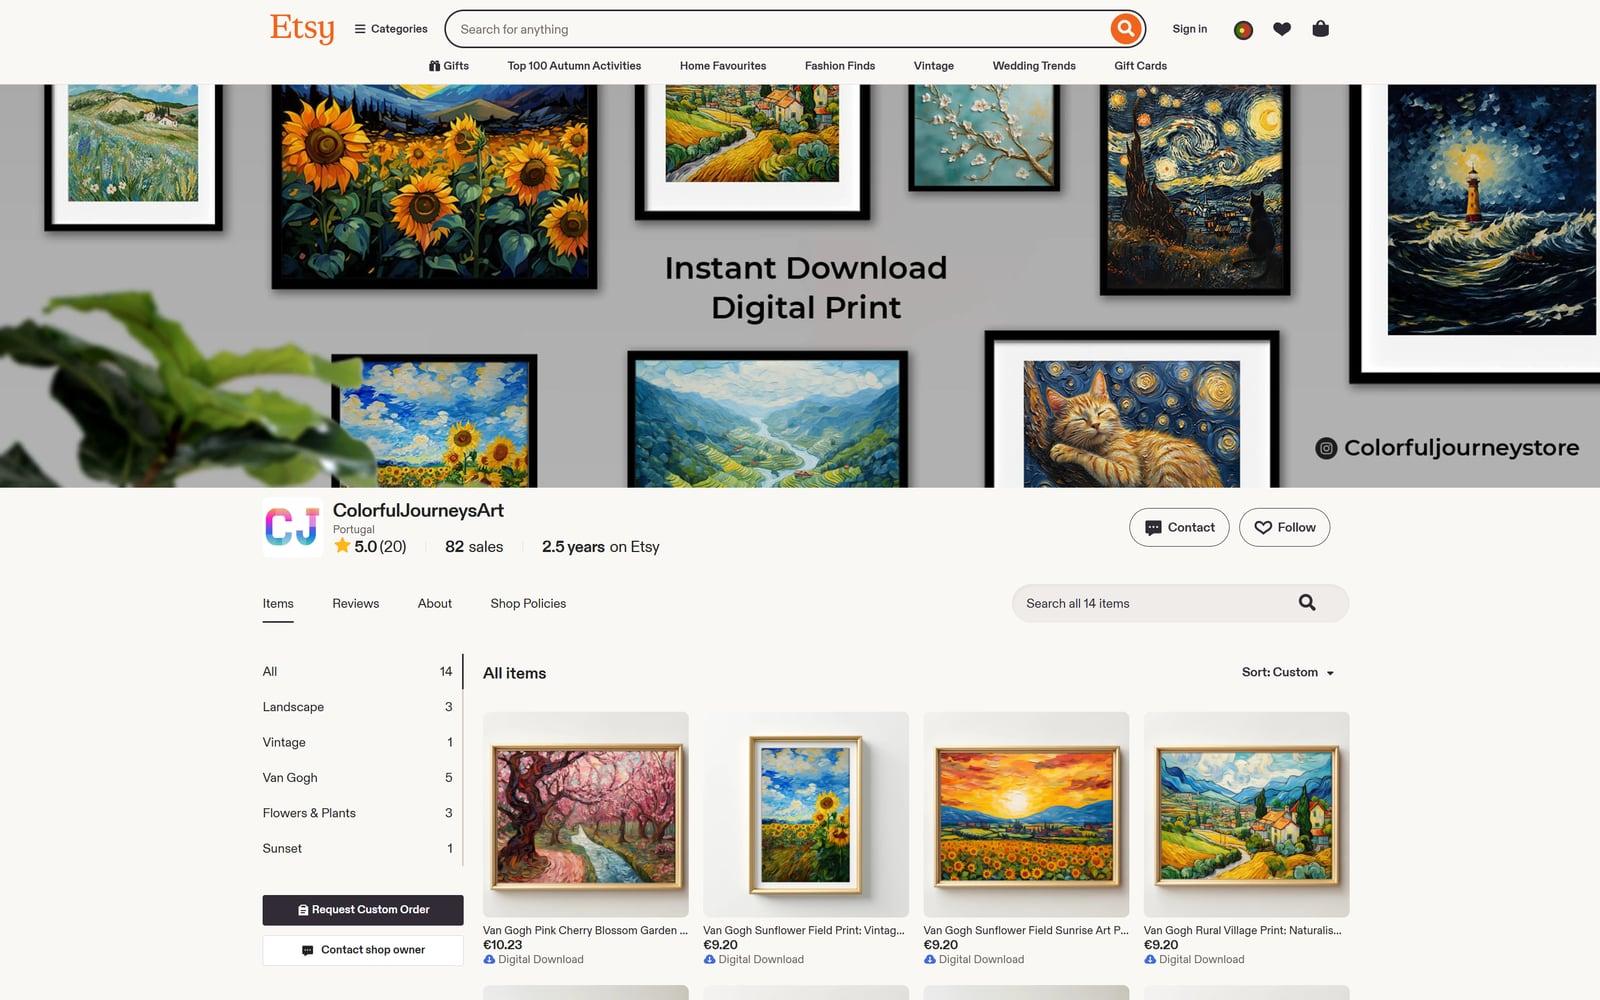Click the Etsy logo

point(302,29)
